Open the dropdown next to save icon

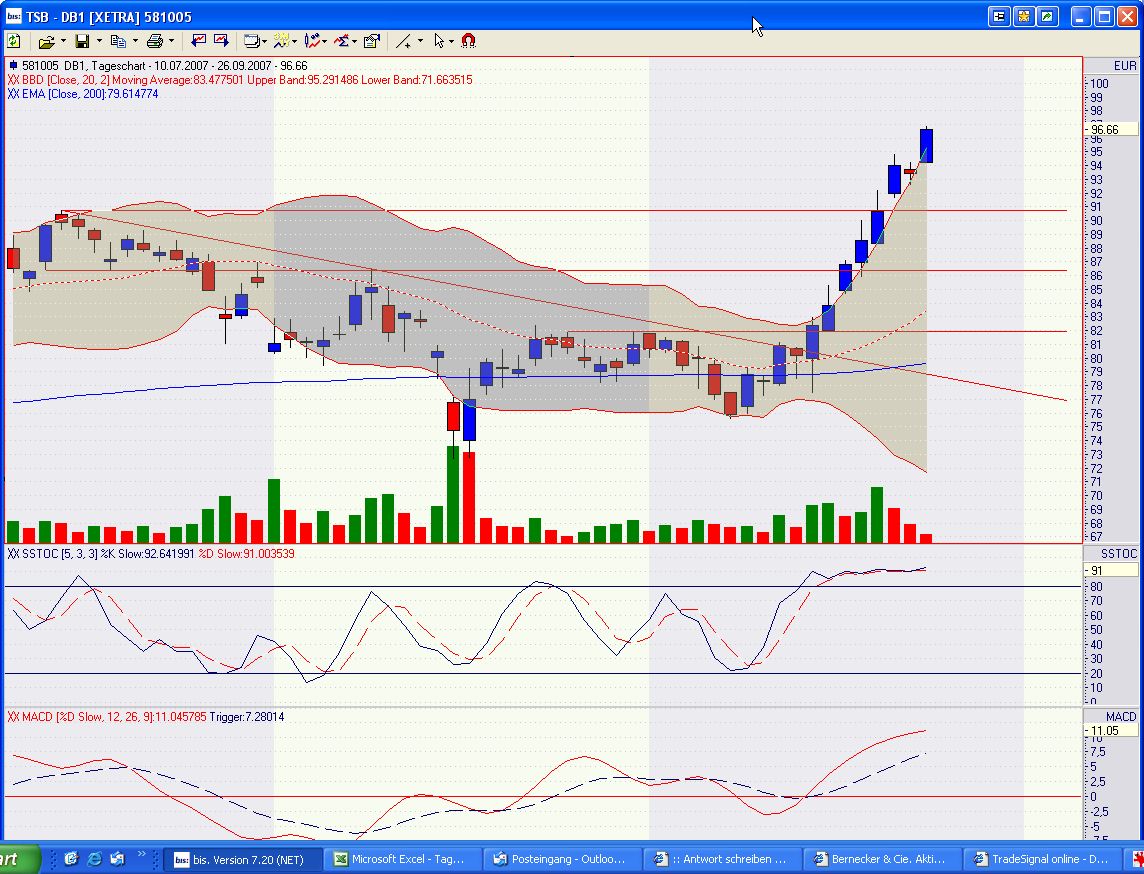point(98,41)
